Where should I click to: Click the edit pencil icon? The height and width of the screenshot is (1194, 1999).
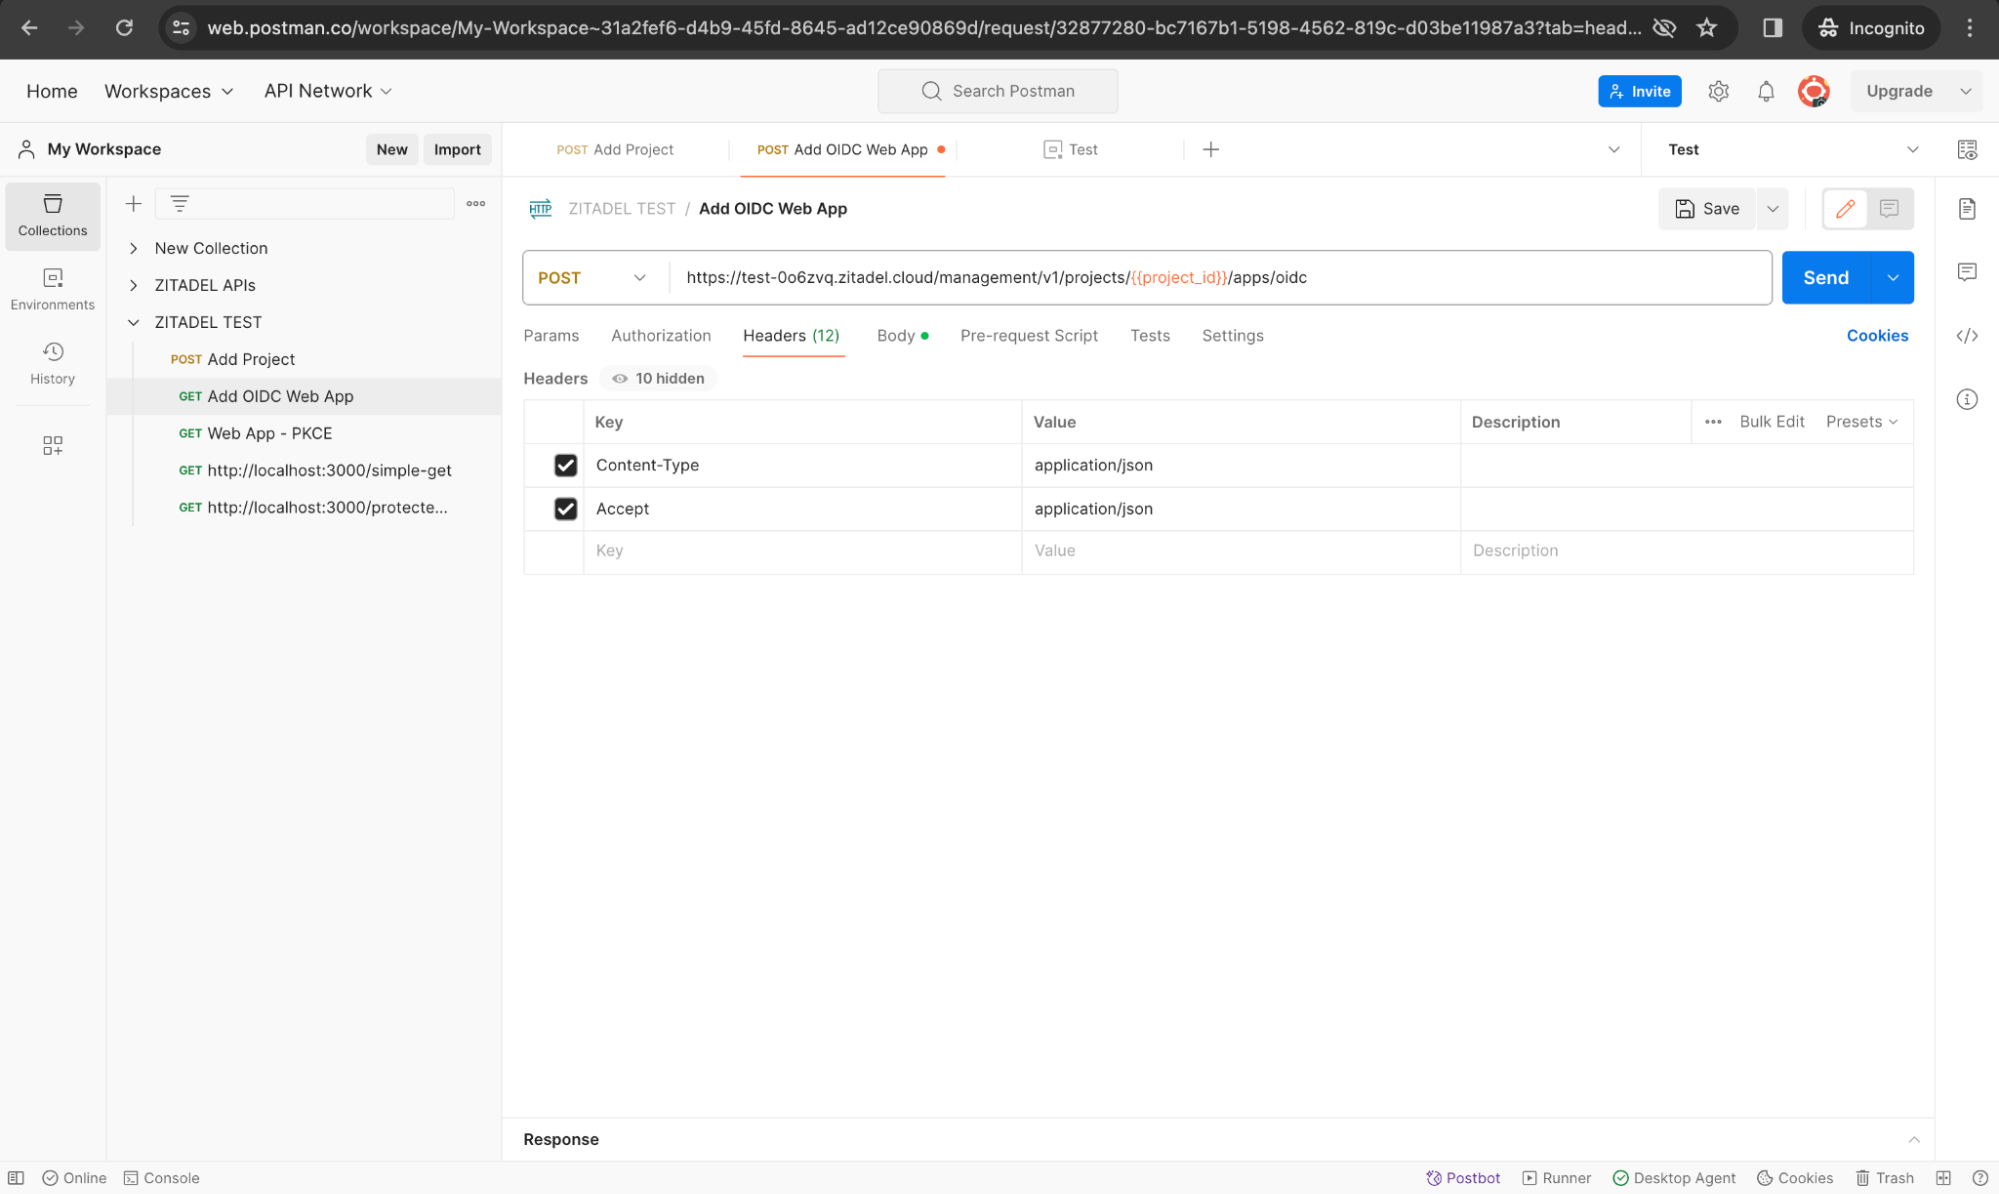tap(1844, 209)
